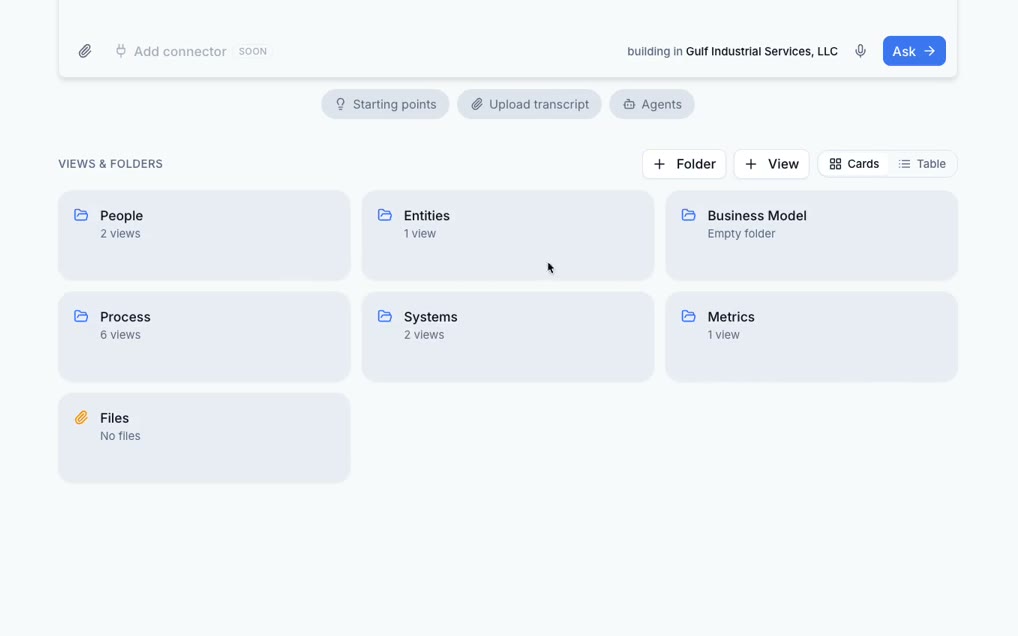The height and width of the screenshot is (636, 1018).
Task: Click the list icon for Table layout
Action: coord(904,164)
